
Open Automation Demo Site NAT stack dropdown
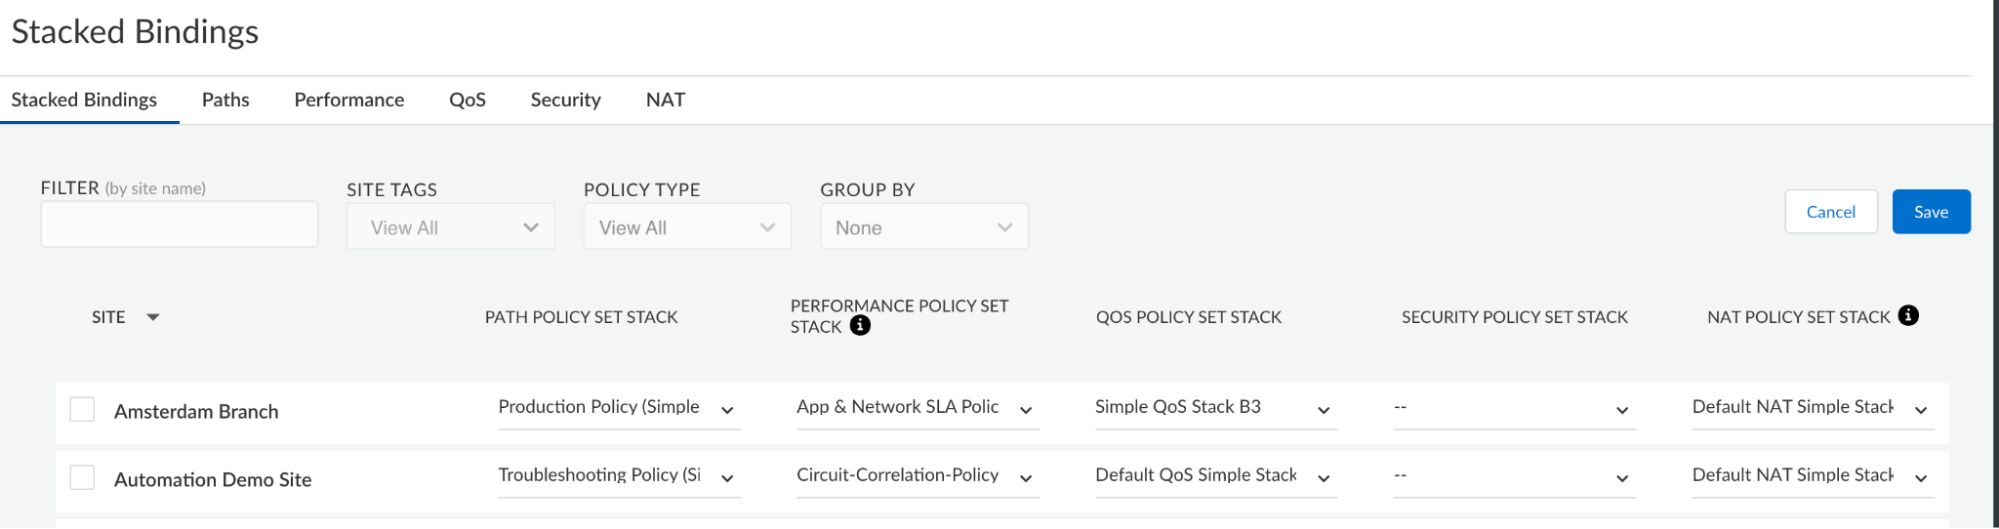(1920, 478)
